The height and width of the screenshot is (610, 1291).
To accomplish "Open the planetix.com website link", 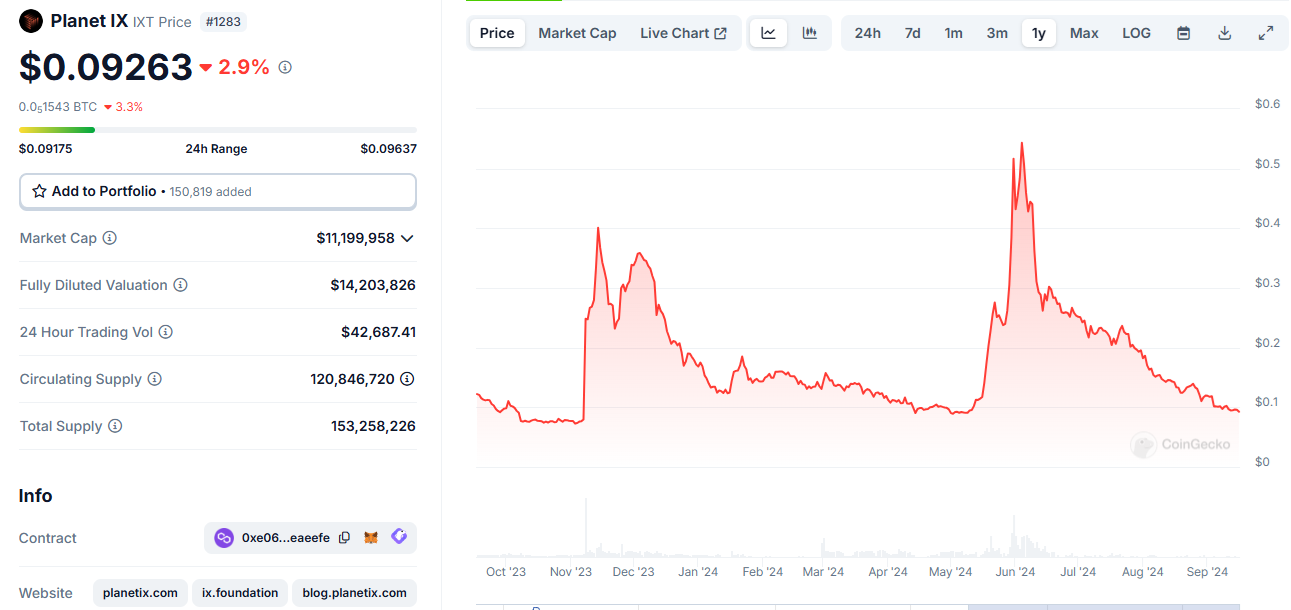I will coord(140,593).
